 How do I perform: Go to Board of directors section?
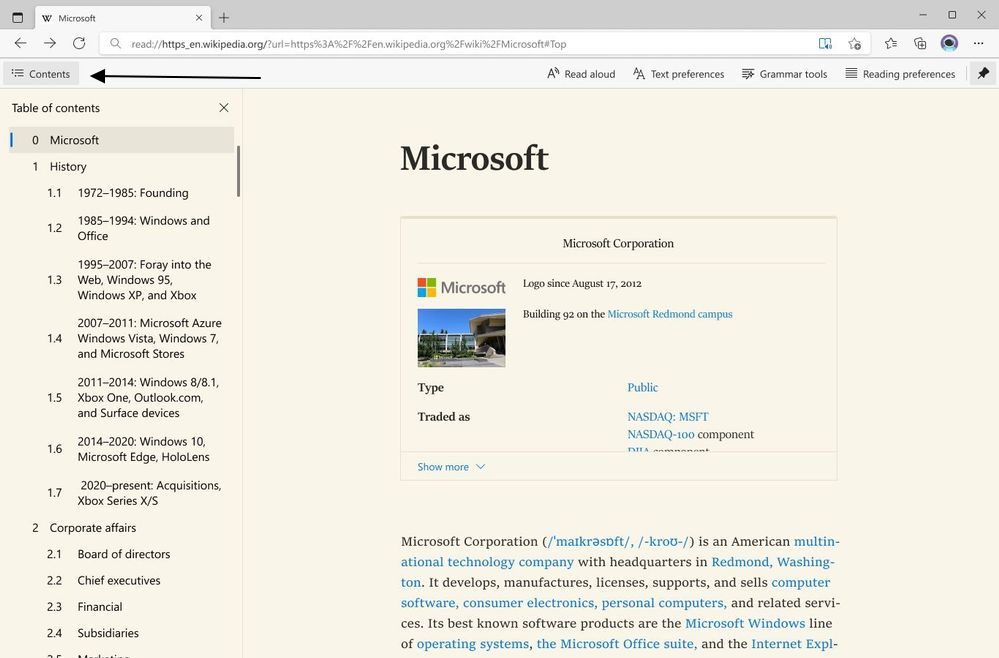pyautogui.click(x=122, y=554)
